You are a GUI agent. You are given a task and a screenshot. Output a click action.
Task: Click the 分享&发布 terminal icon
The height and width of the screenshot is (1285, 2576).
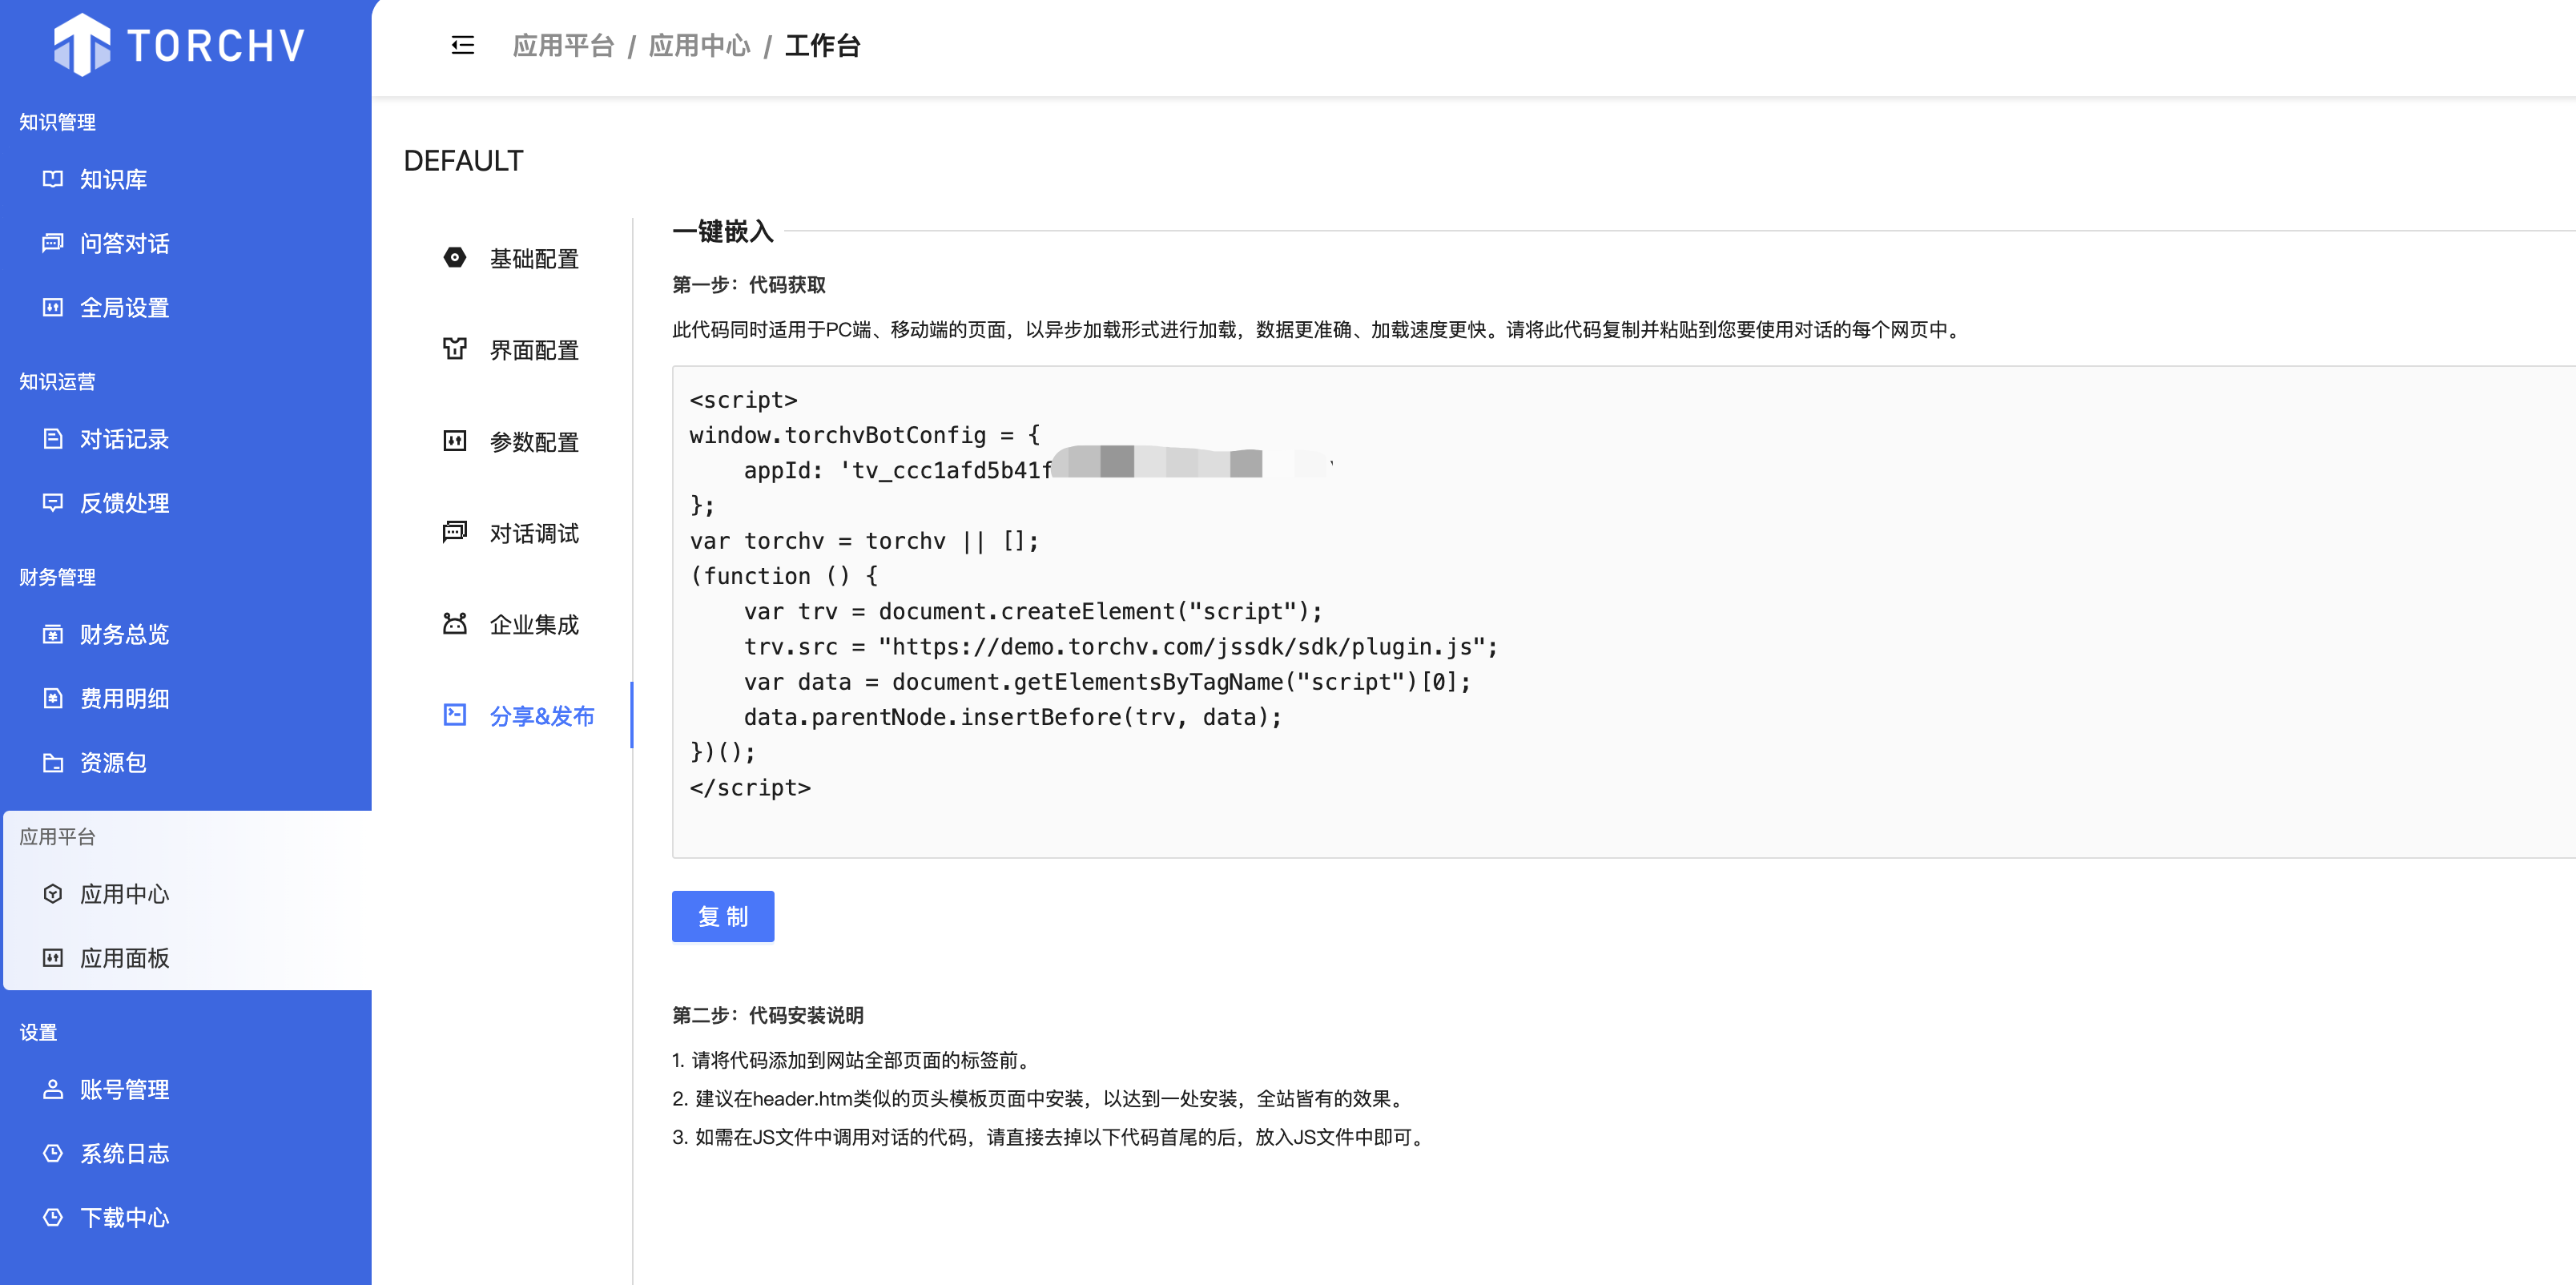pyautogui.click(x=455, y=715)
